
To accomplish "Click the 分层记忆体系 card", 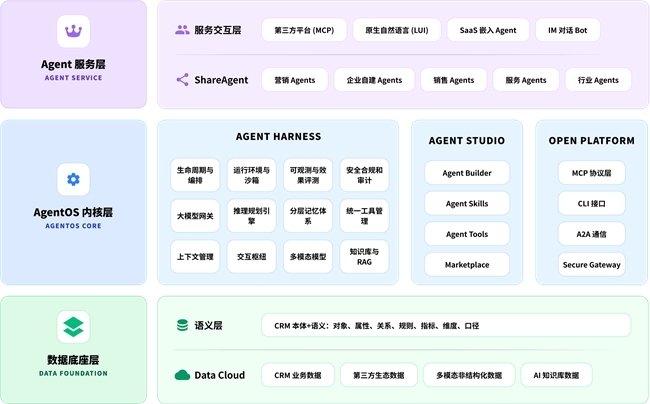I will (308, 216).
